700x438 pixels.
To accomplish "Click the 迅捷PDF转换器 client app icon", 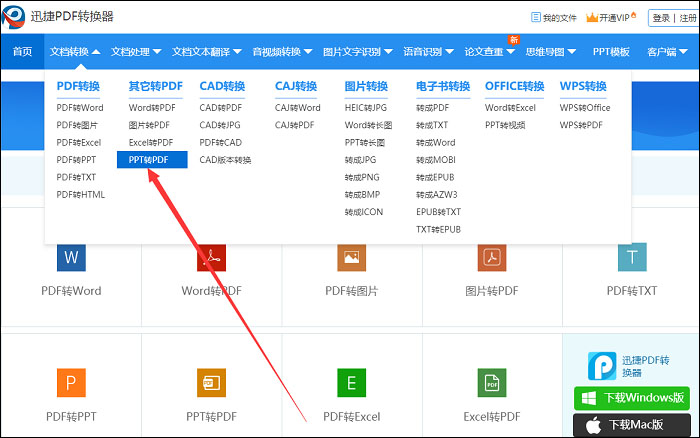I will pos(602,366).
